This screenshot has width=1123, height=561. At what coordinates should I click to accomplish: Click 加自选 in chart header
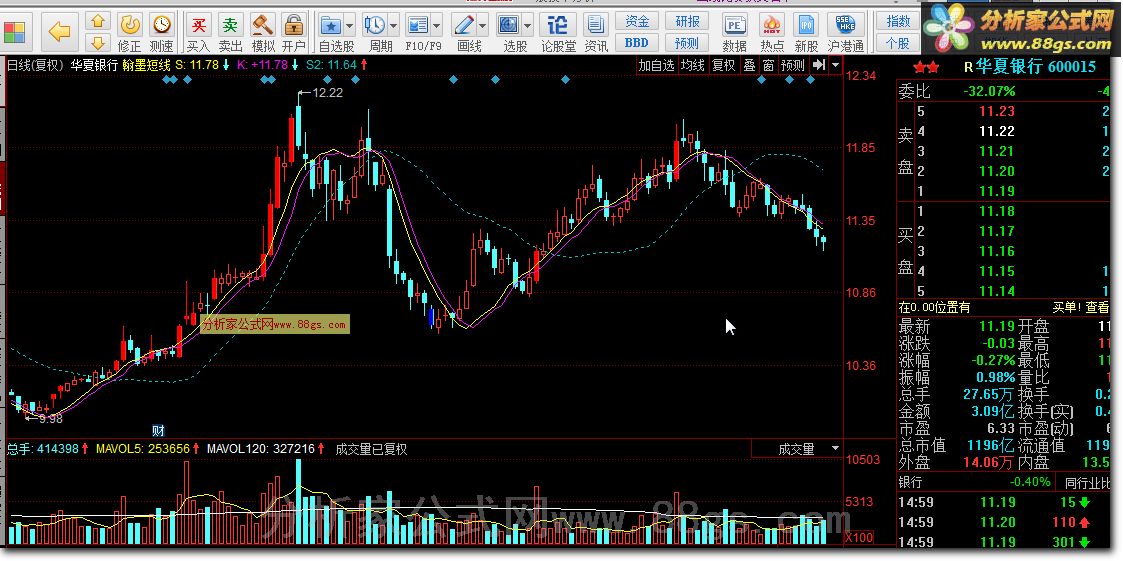coord(657,65)
